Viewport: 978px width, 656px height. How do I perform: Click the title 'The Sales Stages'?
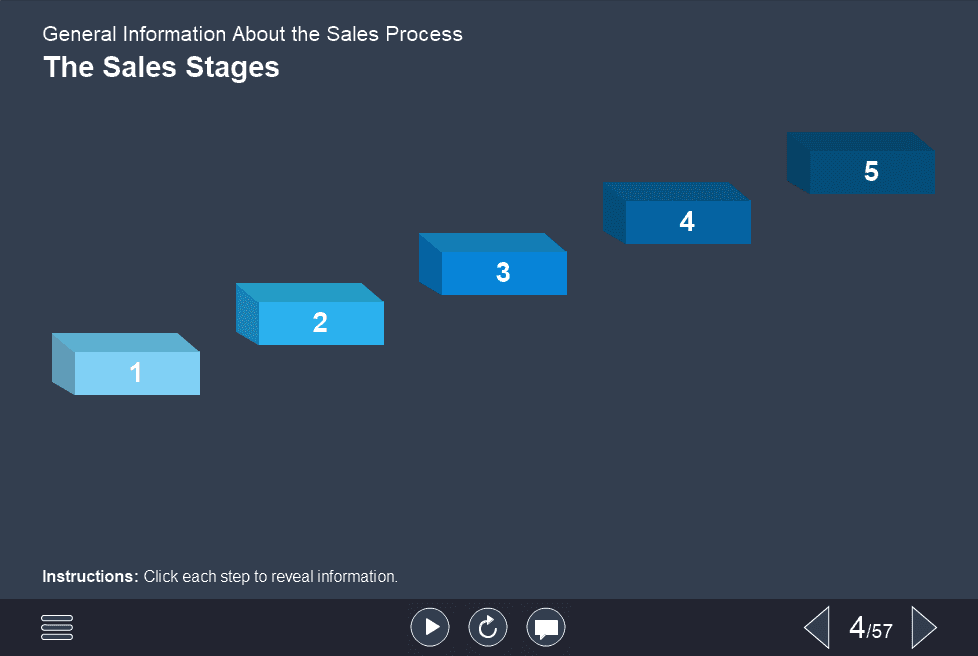point(161,68)
